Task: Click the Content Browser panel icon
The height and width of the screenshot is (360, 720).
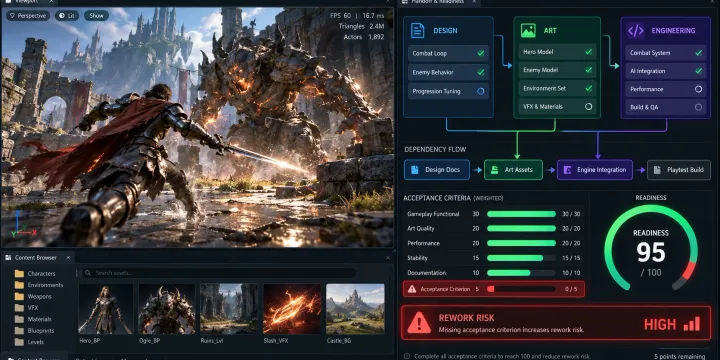Action: (x=8, y=258)
